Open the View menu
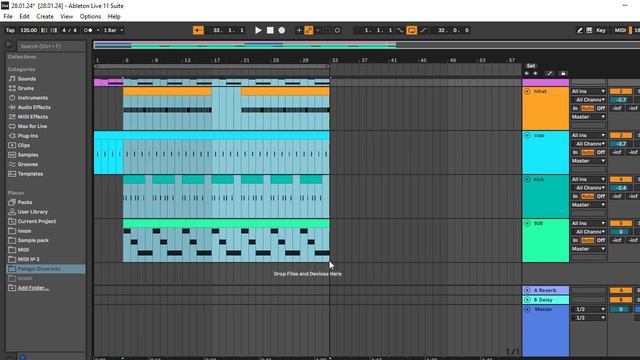This screenshot has width=640, height=360. point(67,16)
